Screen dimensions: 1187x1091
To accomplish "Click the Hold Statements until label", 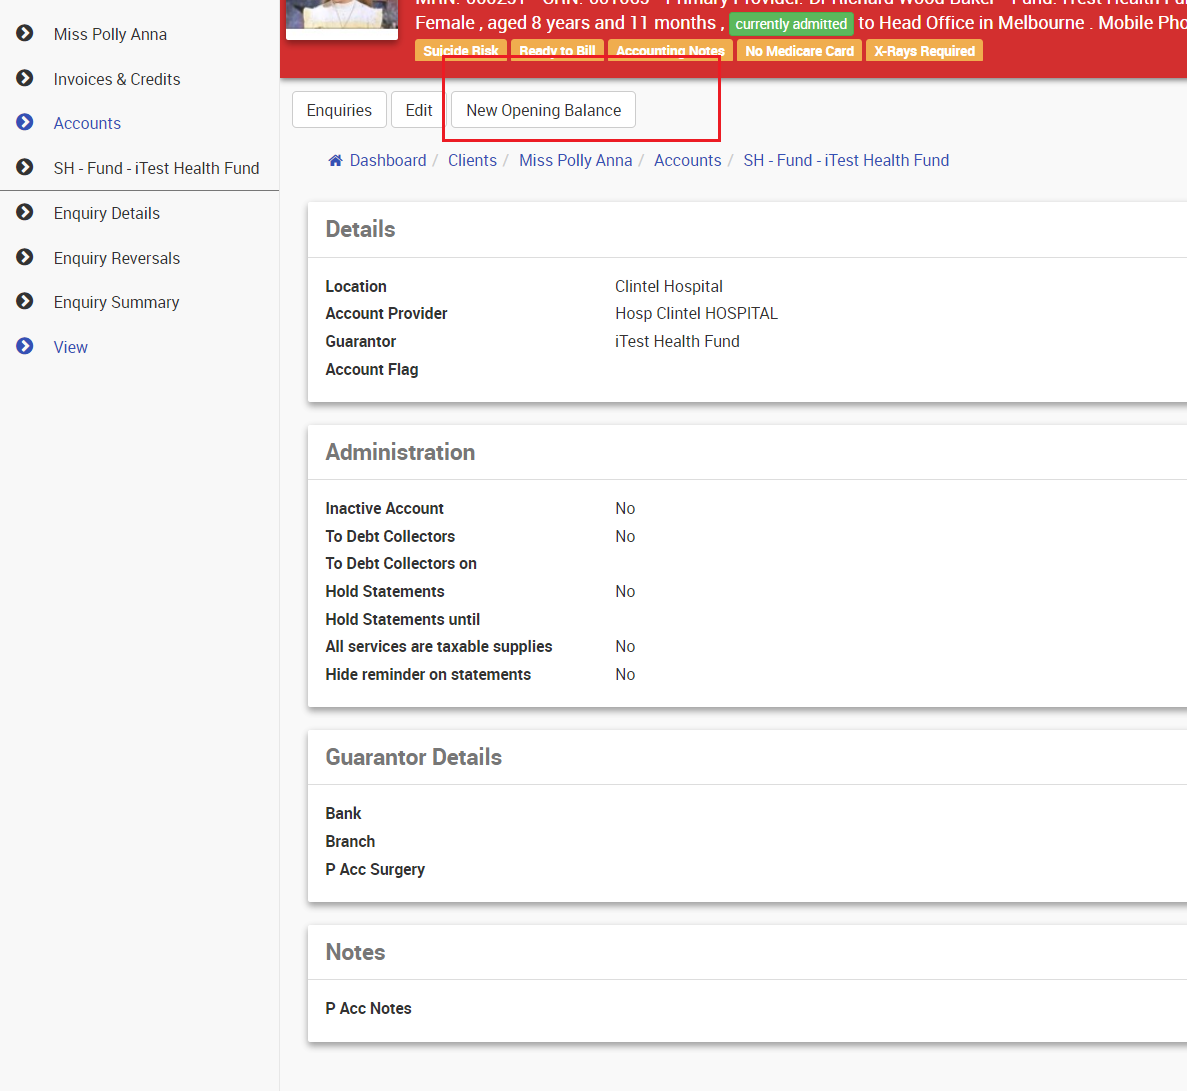I will pyautogui.click(x=403, y=619).
